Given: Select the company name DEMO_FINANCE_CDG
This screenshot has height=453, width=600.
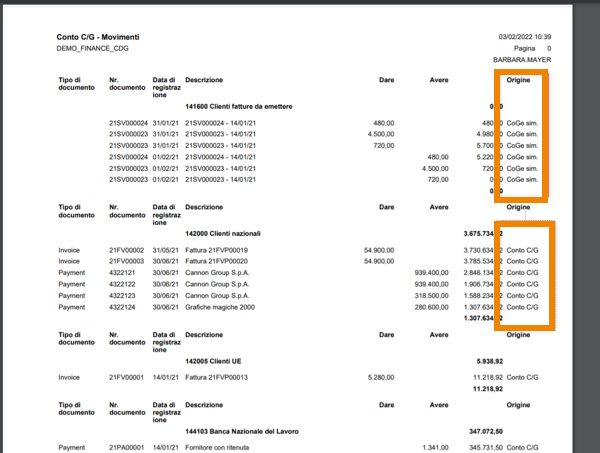Looking at the screenshot, I should [93, 48].
